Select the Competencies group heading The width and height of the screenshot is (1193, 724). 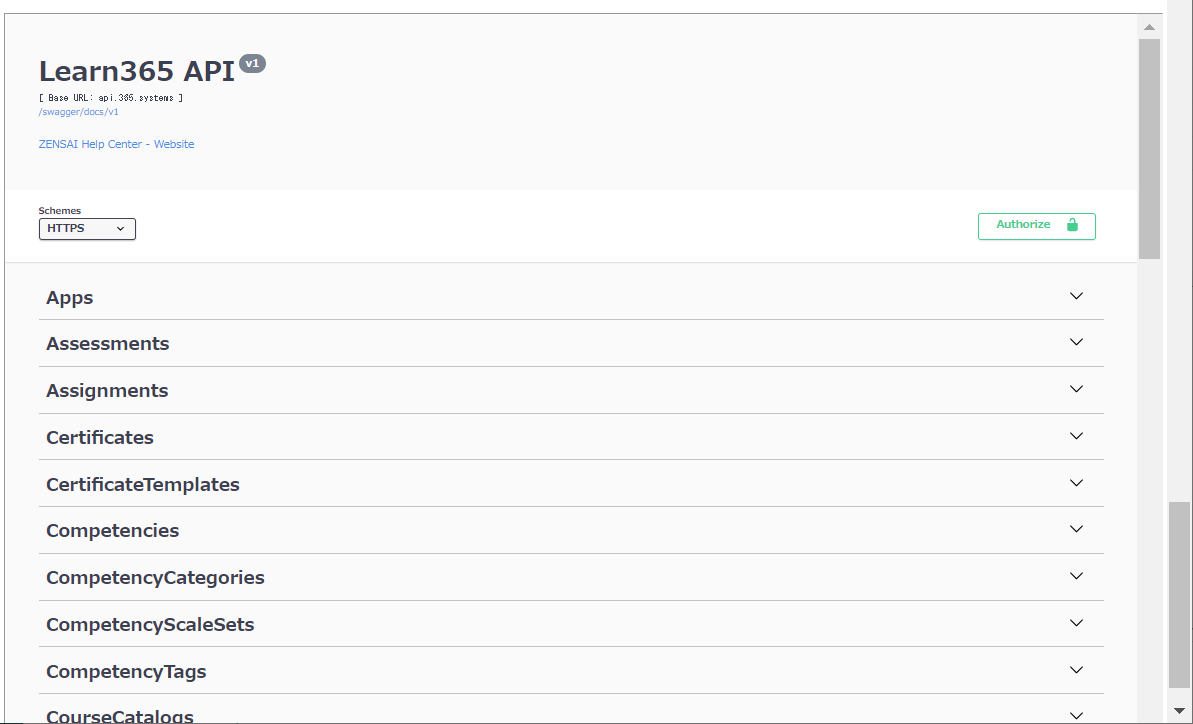click(x=113, y=531)
